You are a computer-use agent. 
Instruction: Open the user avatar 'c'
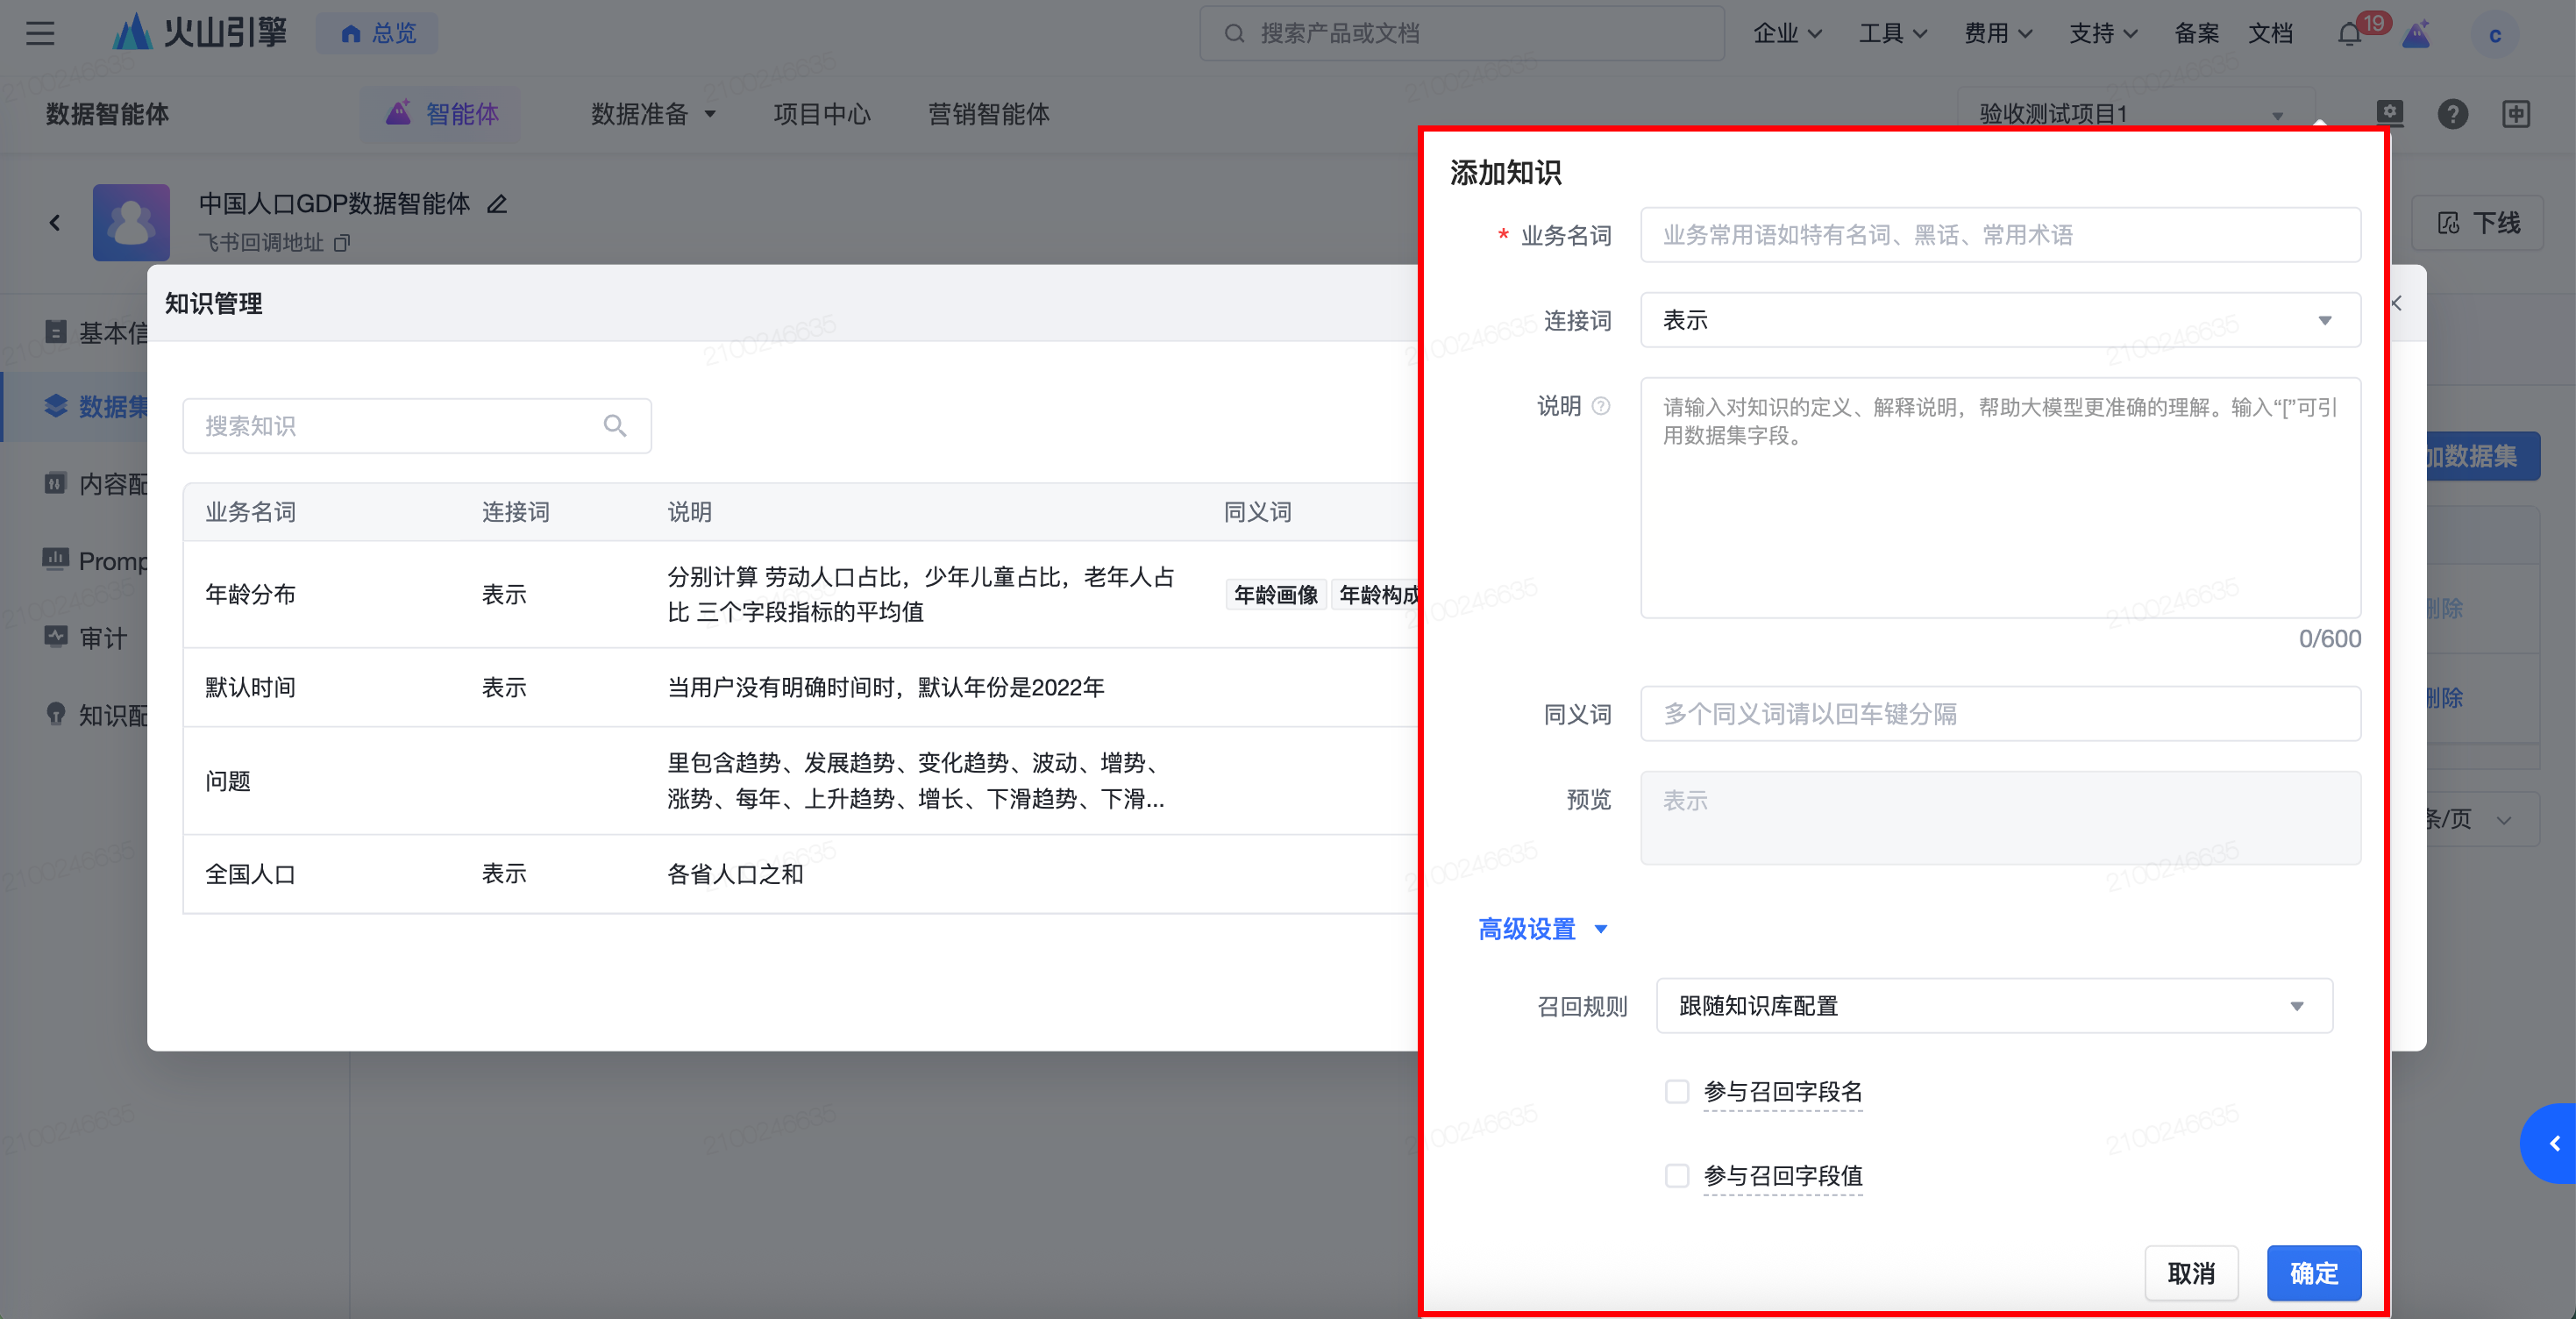coord(2494,35)
